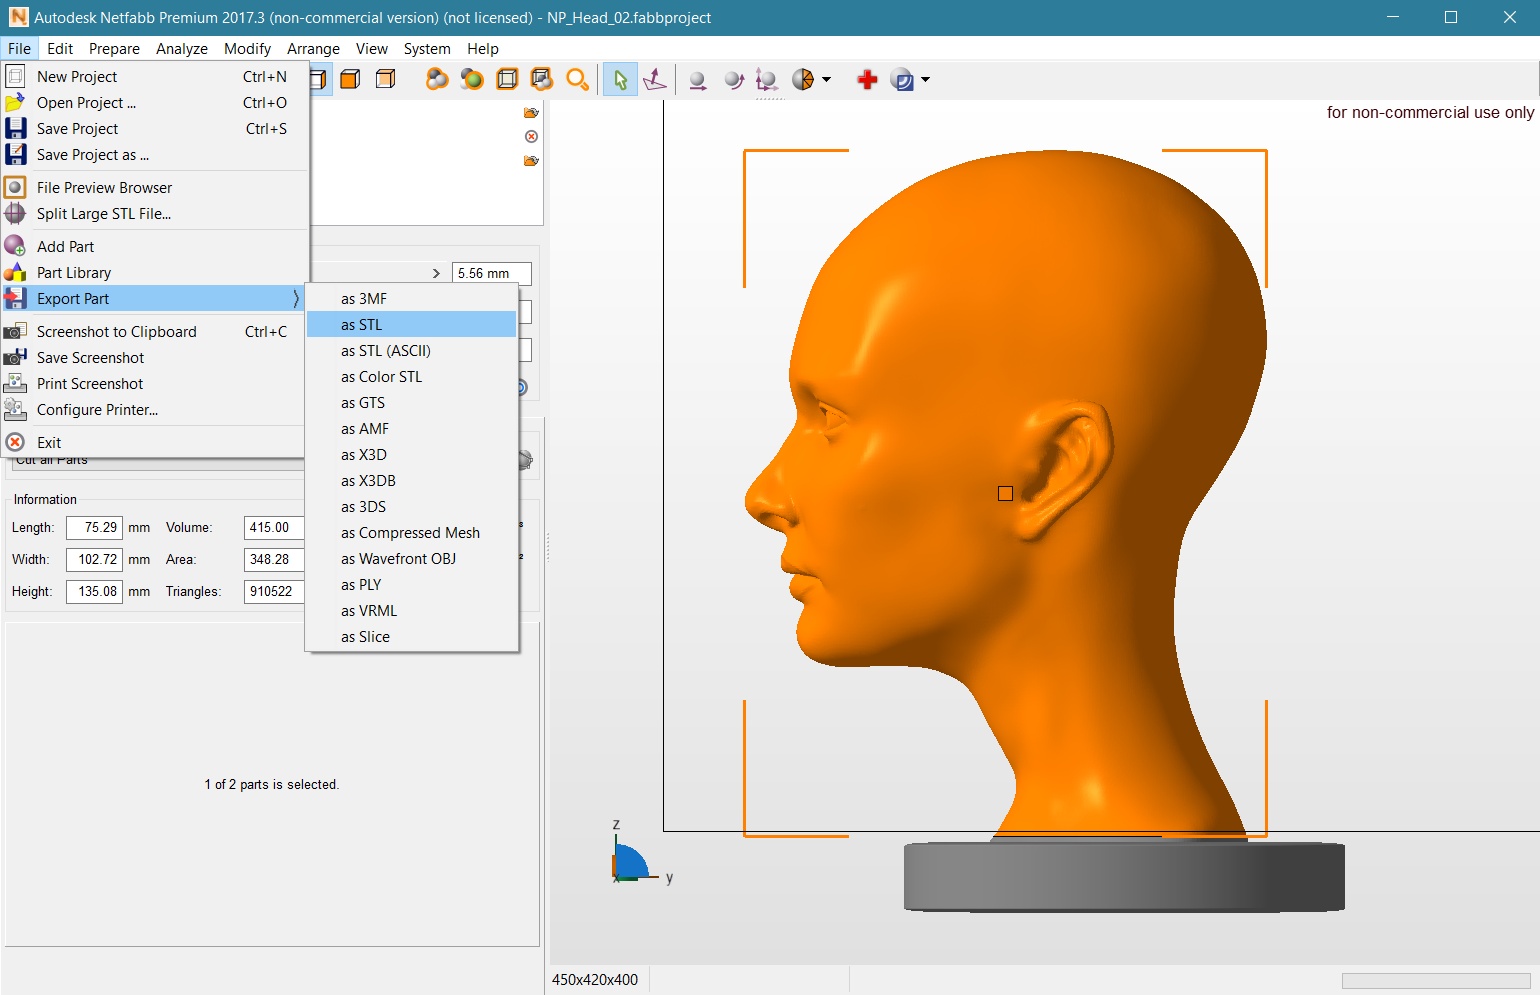Click the scale part icon
Viewport: 1540px width, 995px height.
767,81
